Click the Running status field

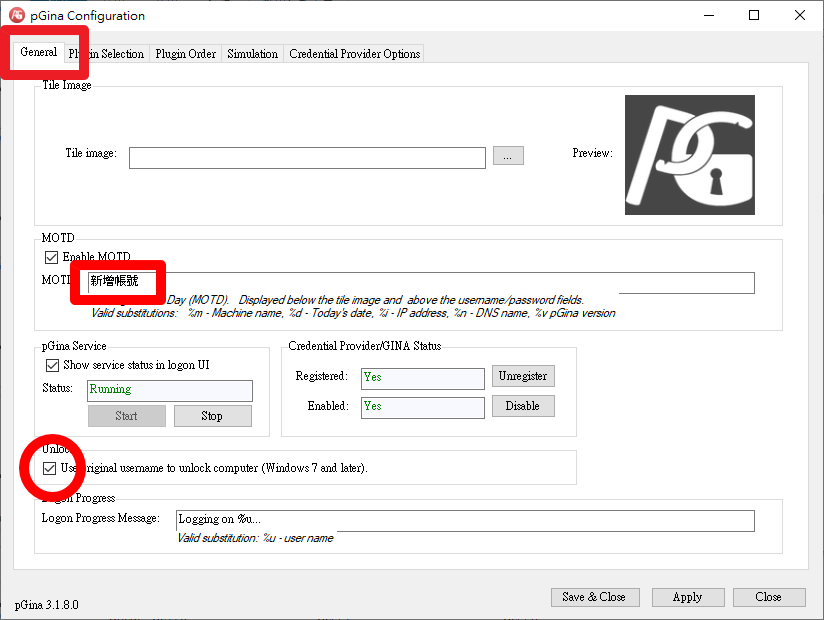[170, 390]
